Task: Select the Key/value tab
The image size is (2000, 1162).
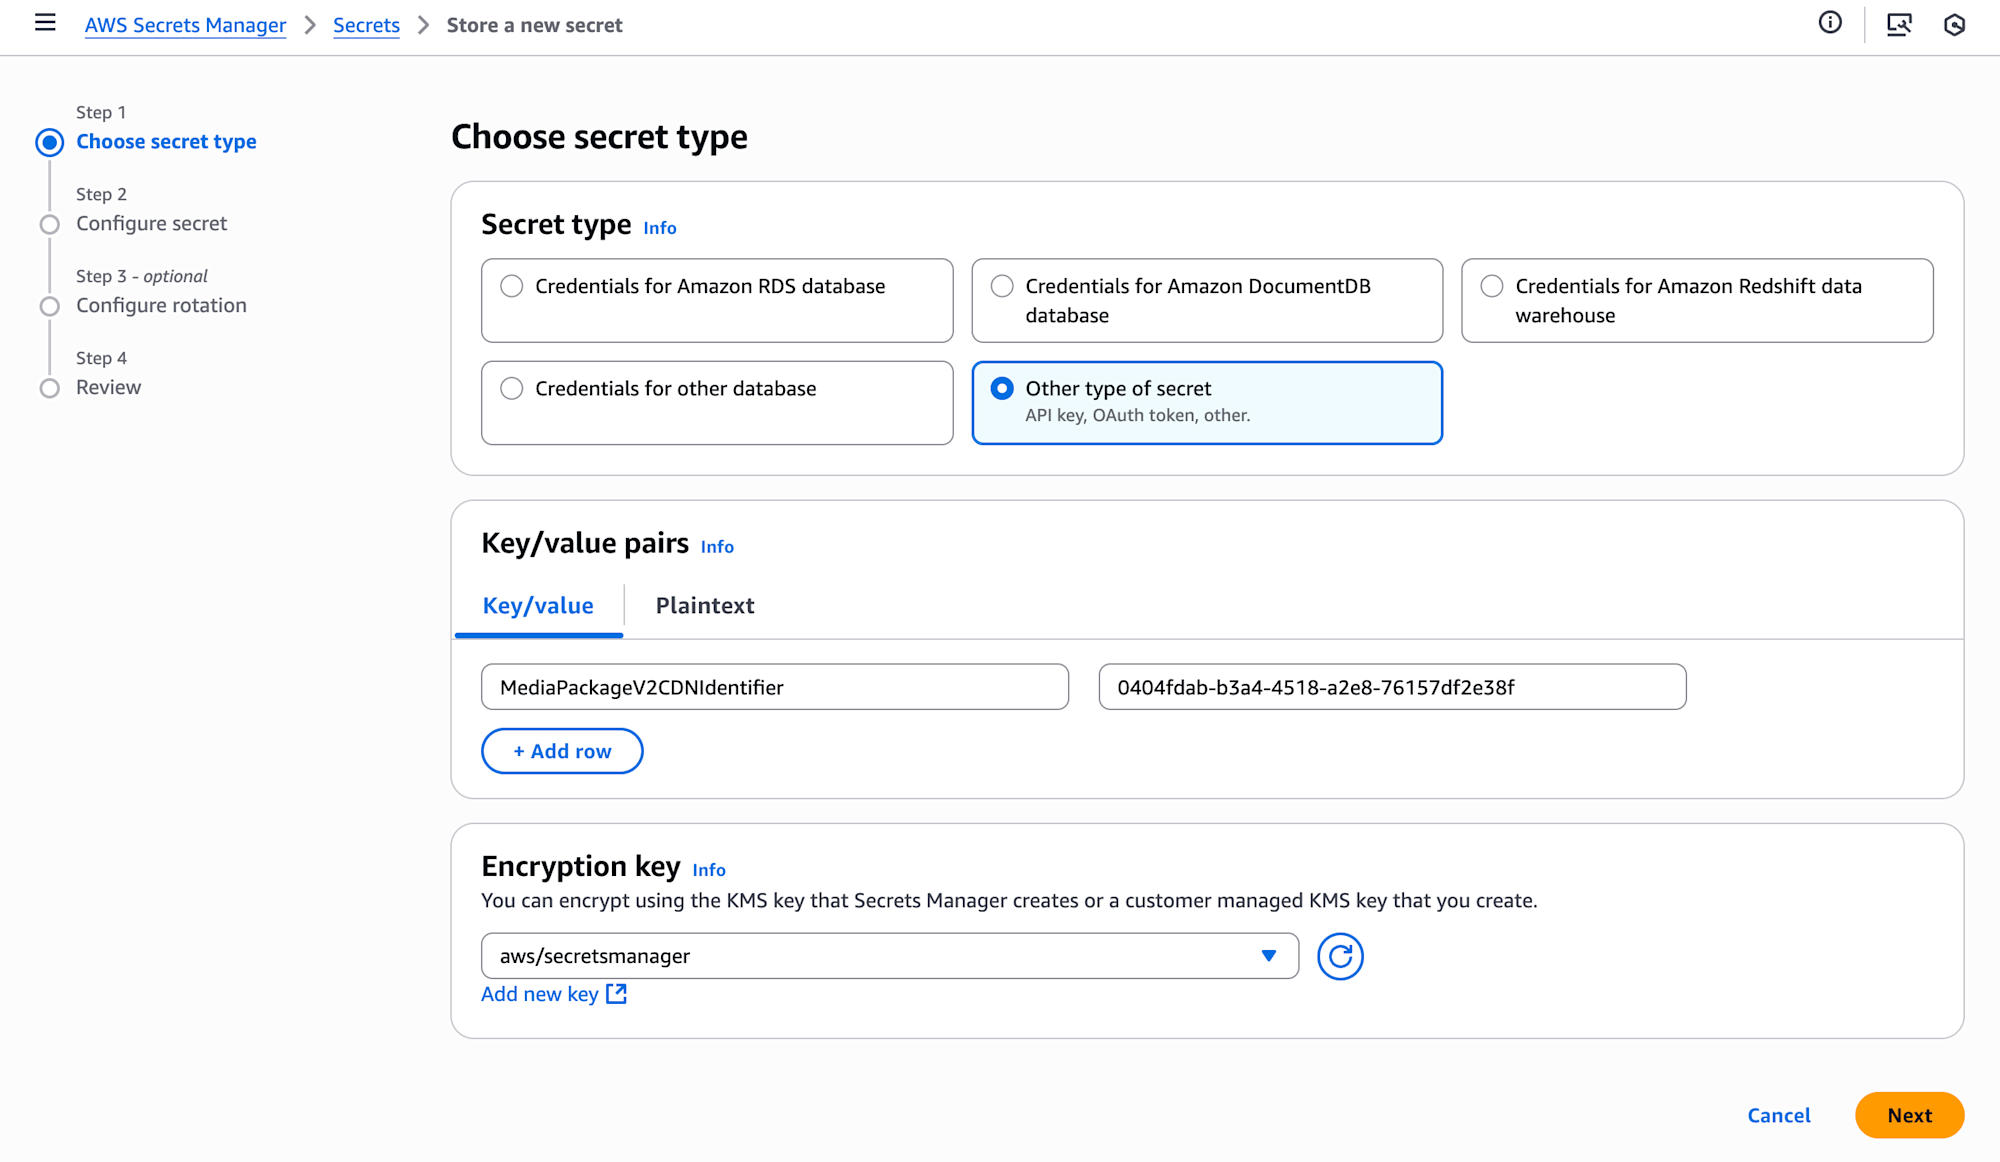Action: (538, 605)
